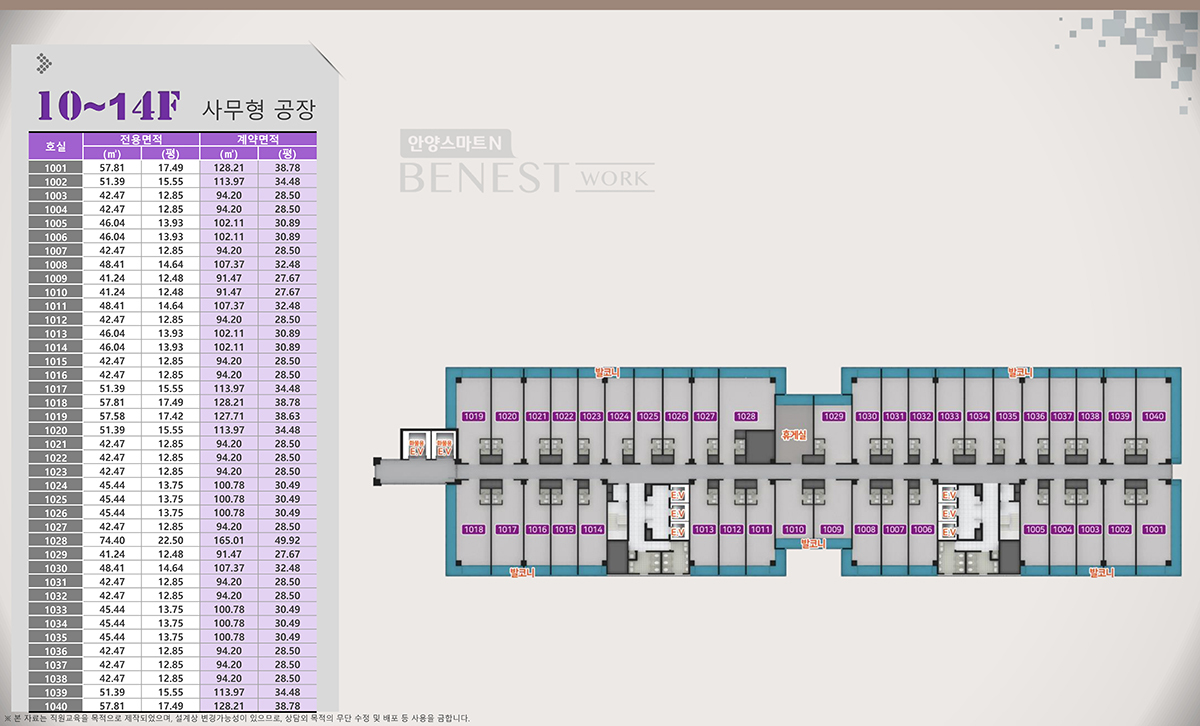Click the 전용면적 column header

[x=141, y=139]
